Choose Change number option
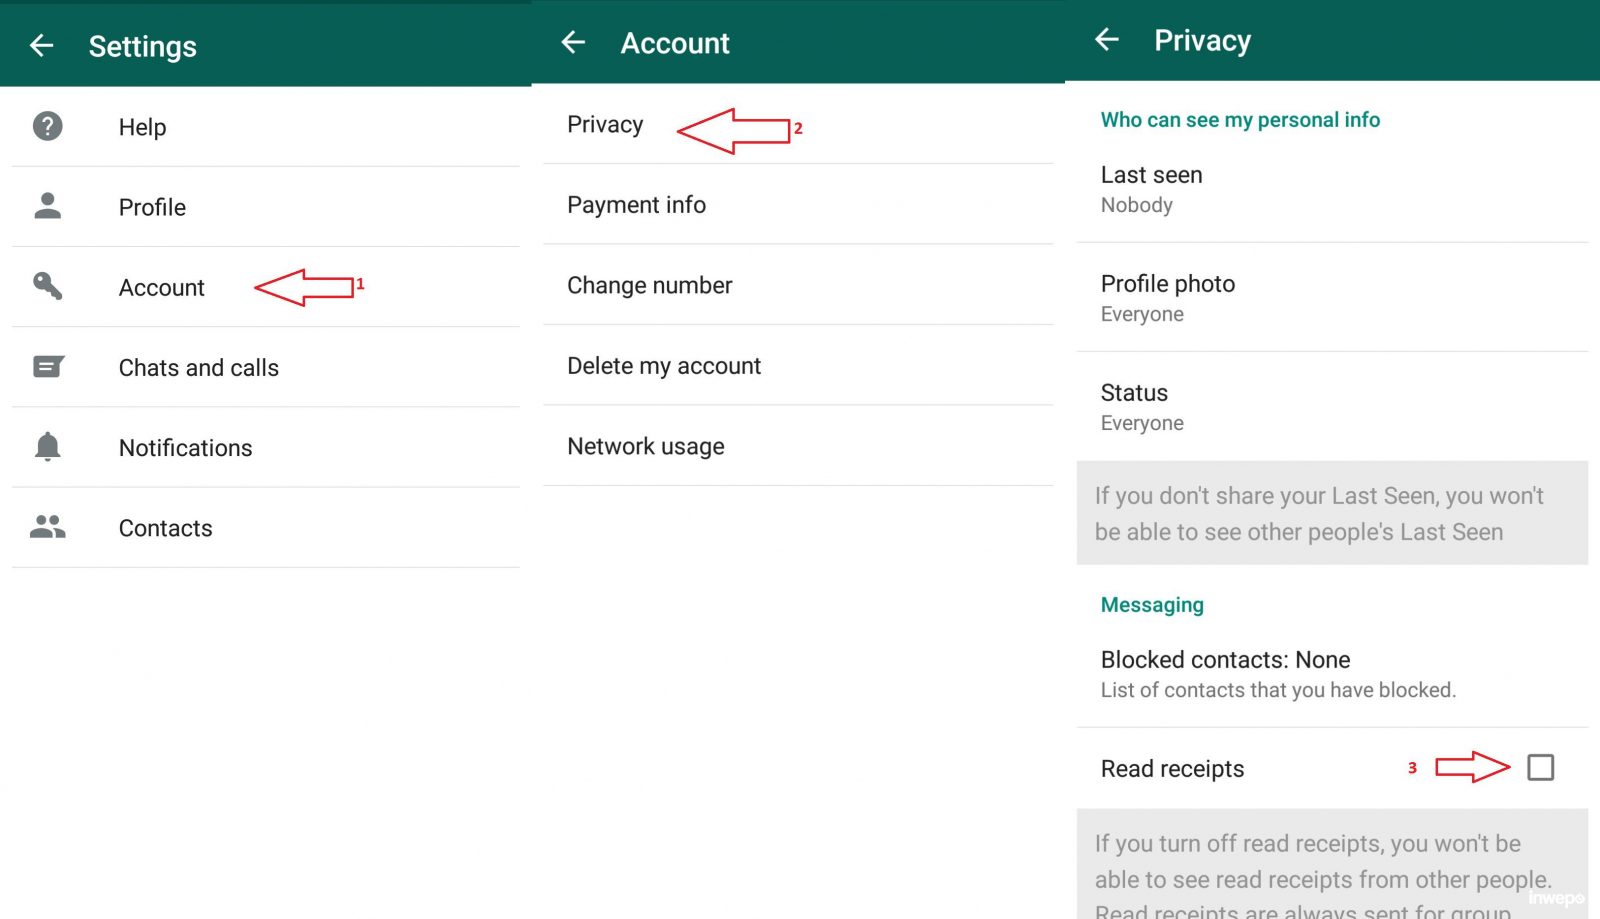 point(649,286)
